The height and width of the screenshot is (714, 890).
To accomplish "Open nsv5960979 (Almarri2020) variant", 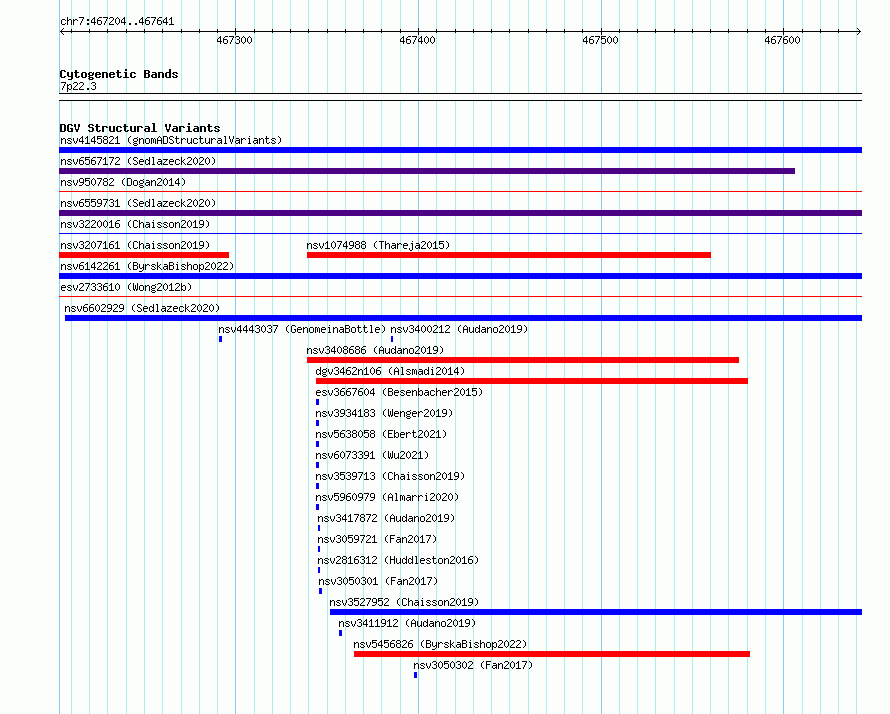I will (387, 497).
